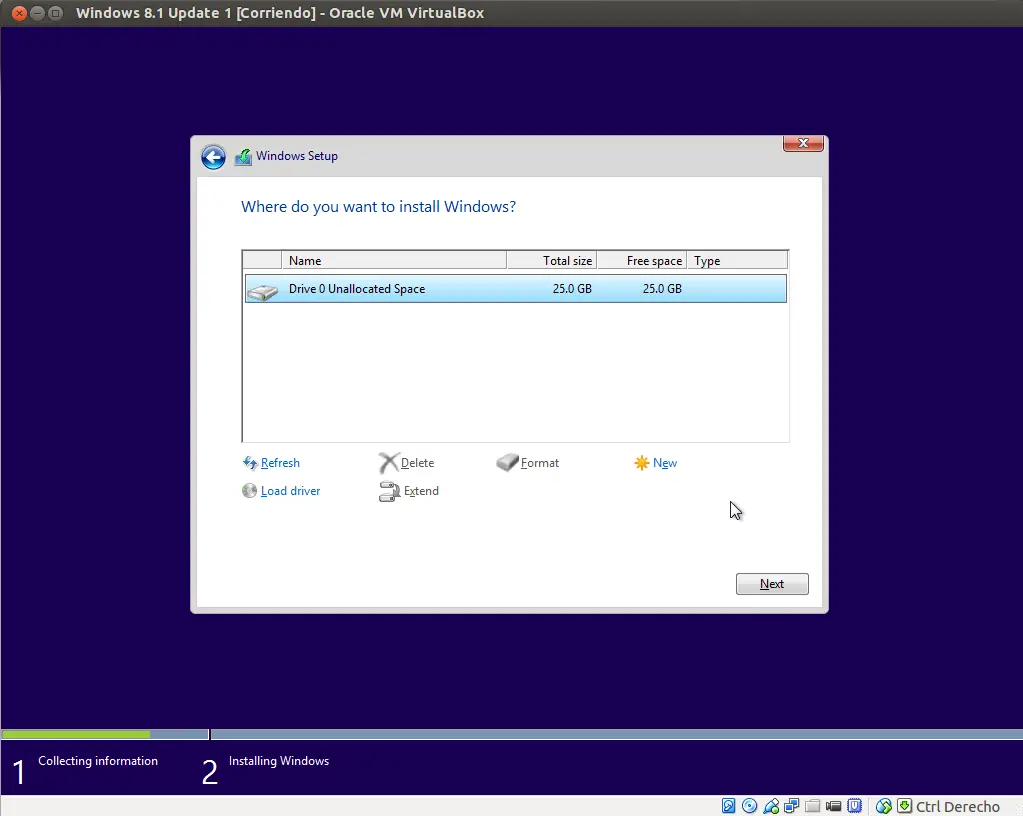
Task: Click the Extend option
Action: pos(421,491)
